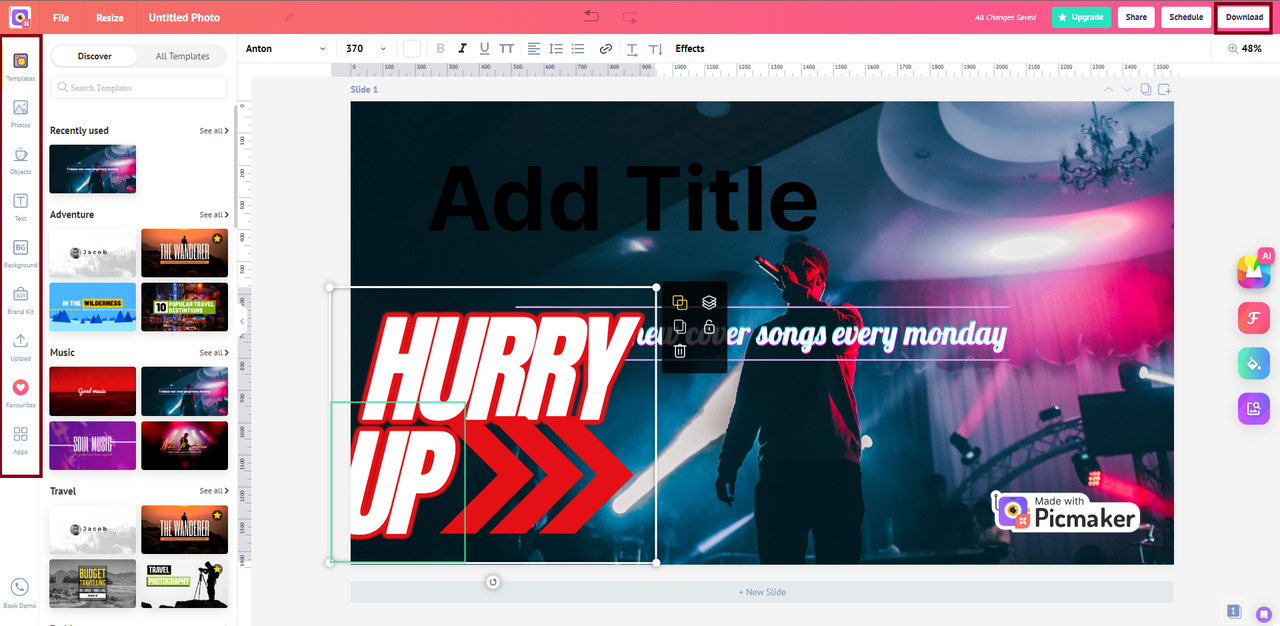Toggle the lock on selected element
Image resolution: width=1280 pixels, height=626 pixels.
click(709, 326)
